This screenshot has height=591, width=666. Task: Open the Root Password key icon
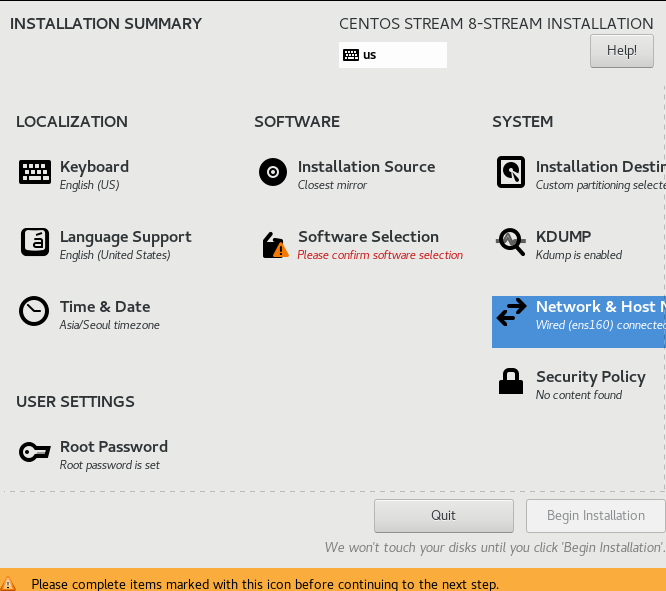point(34,452)
